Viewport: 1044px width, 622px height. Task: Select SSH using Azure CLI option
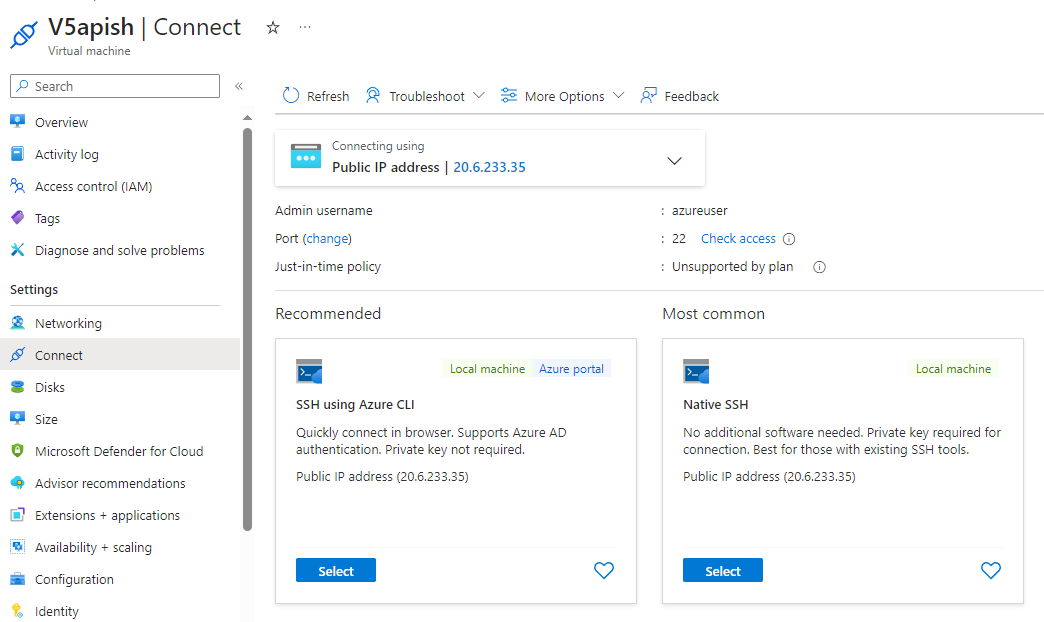coord(336,571)
